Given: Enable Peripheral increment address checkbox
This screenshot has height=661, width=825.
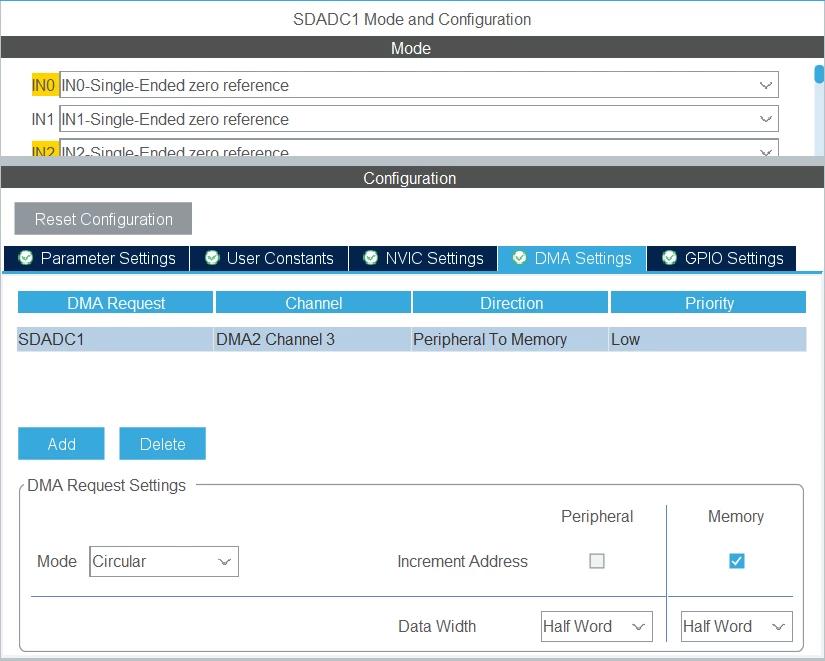Looking at the screenshot, I should [x=597, y=561].
